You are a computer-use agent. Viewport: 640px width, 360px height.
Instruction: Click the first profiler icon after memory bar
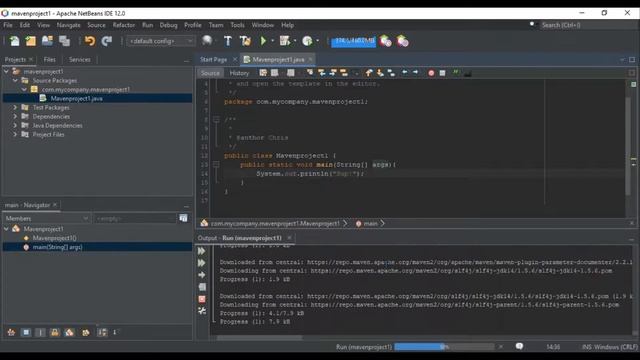coord(385,41)
